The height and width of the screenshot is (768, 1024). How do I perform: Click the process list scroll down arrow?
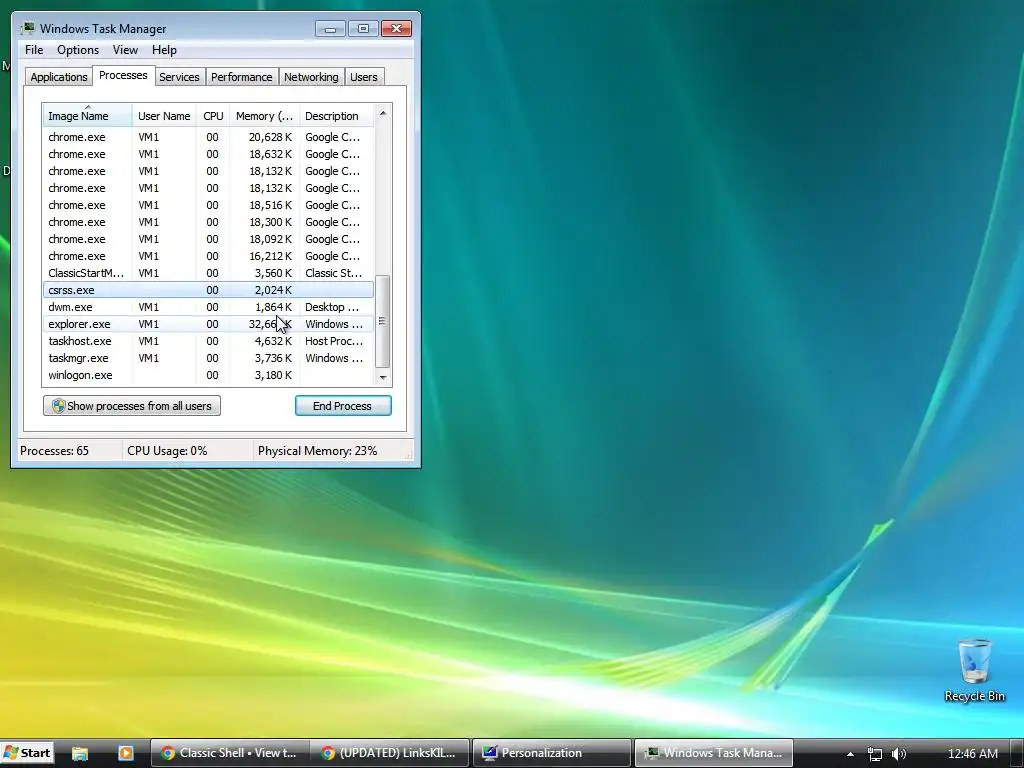click(383, 377)
